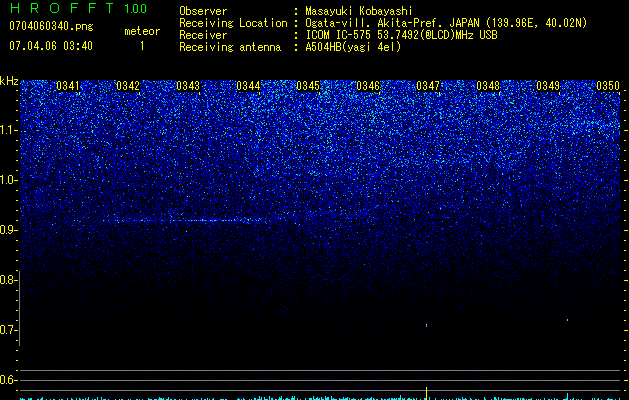This screenshot has height=400, width=629.
Task: Click the Receiver field label
Action: [203, 35]
